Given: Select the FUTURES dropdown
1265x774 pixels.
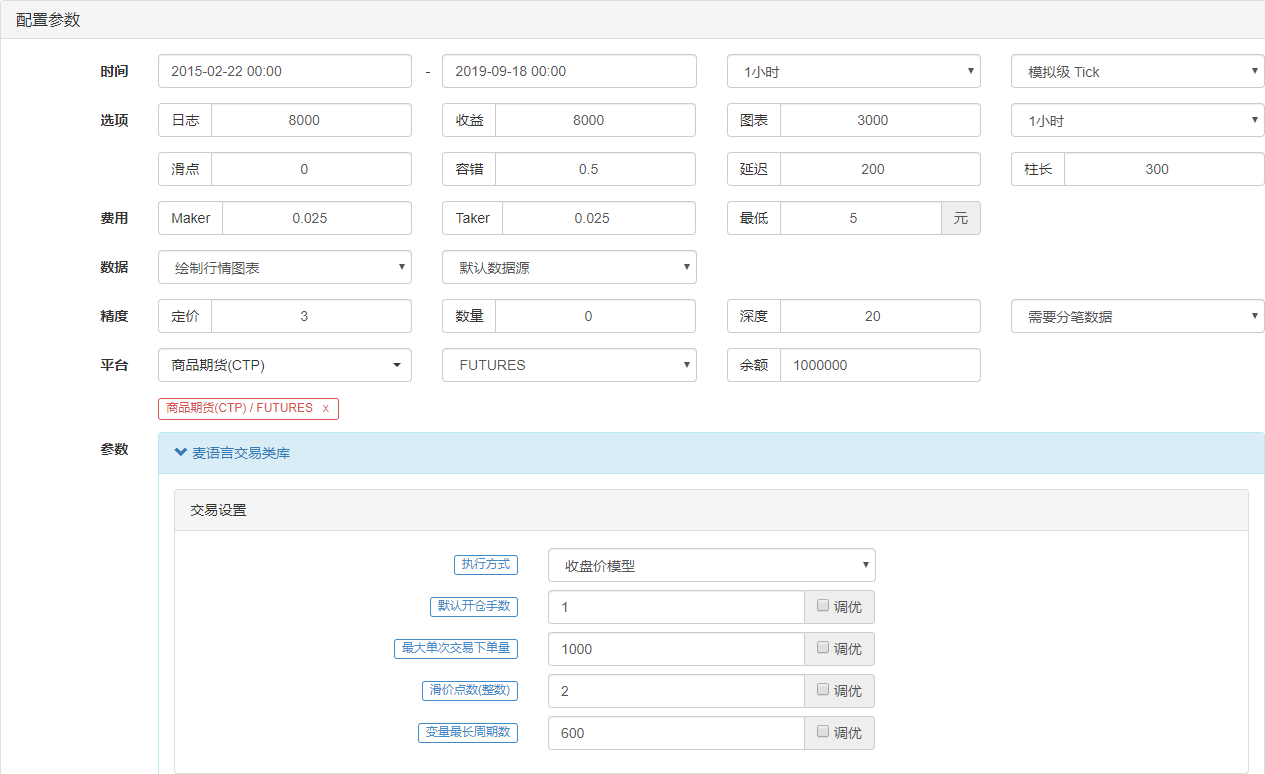Looking at the screenshot, I should point(568,365).
